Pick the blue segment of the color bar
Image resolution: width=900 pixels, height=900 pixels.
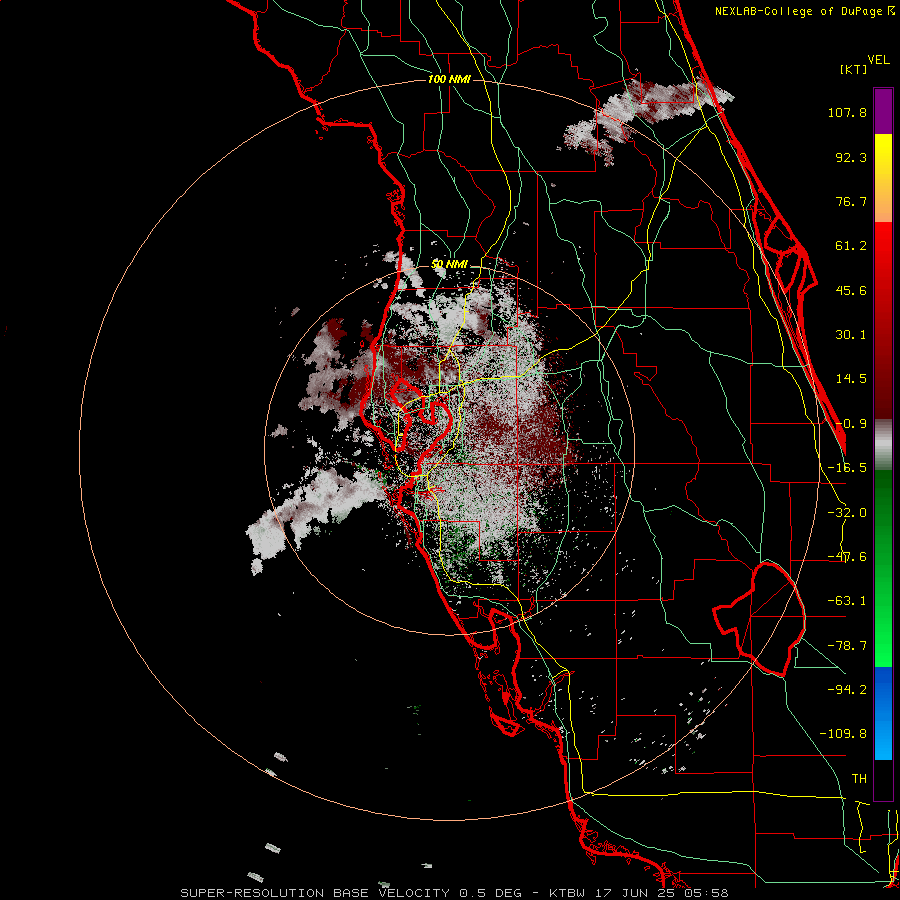click(x=883, y=713)
